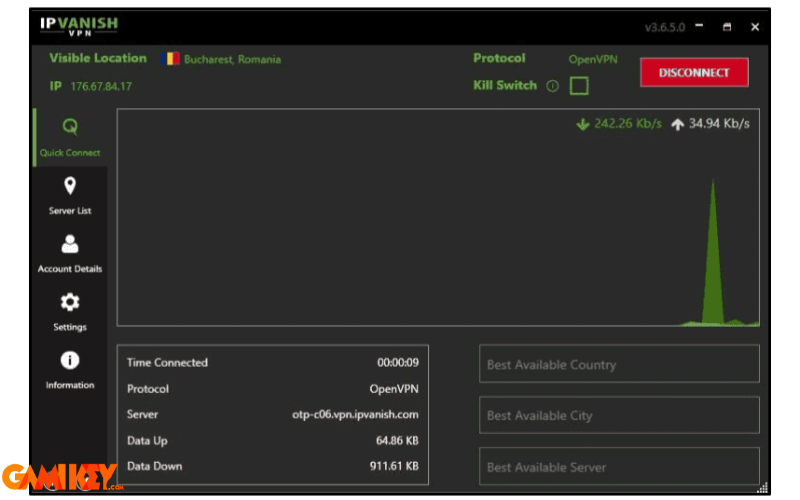Maximize the IPVanish window

coord(727,27)
